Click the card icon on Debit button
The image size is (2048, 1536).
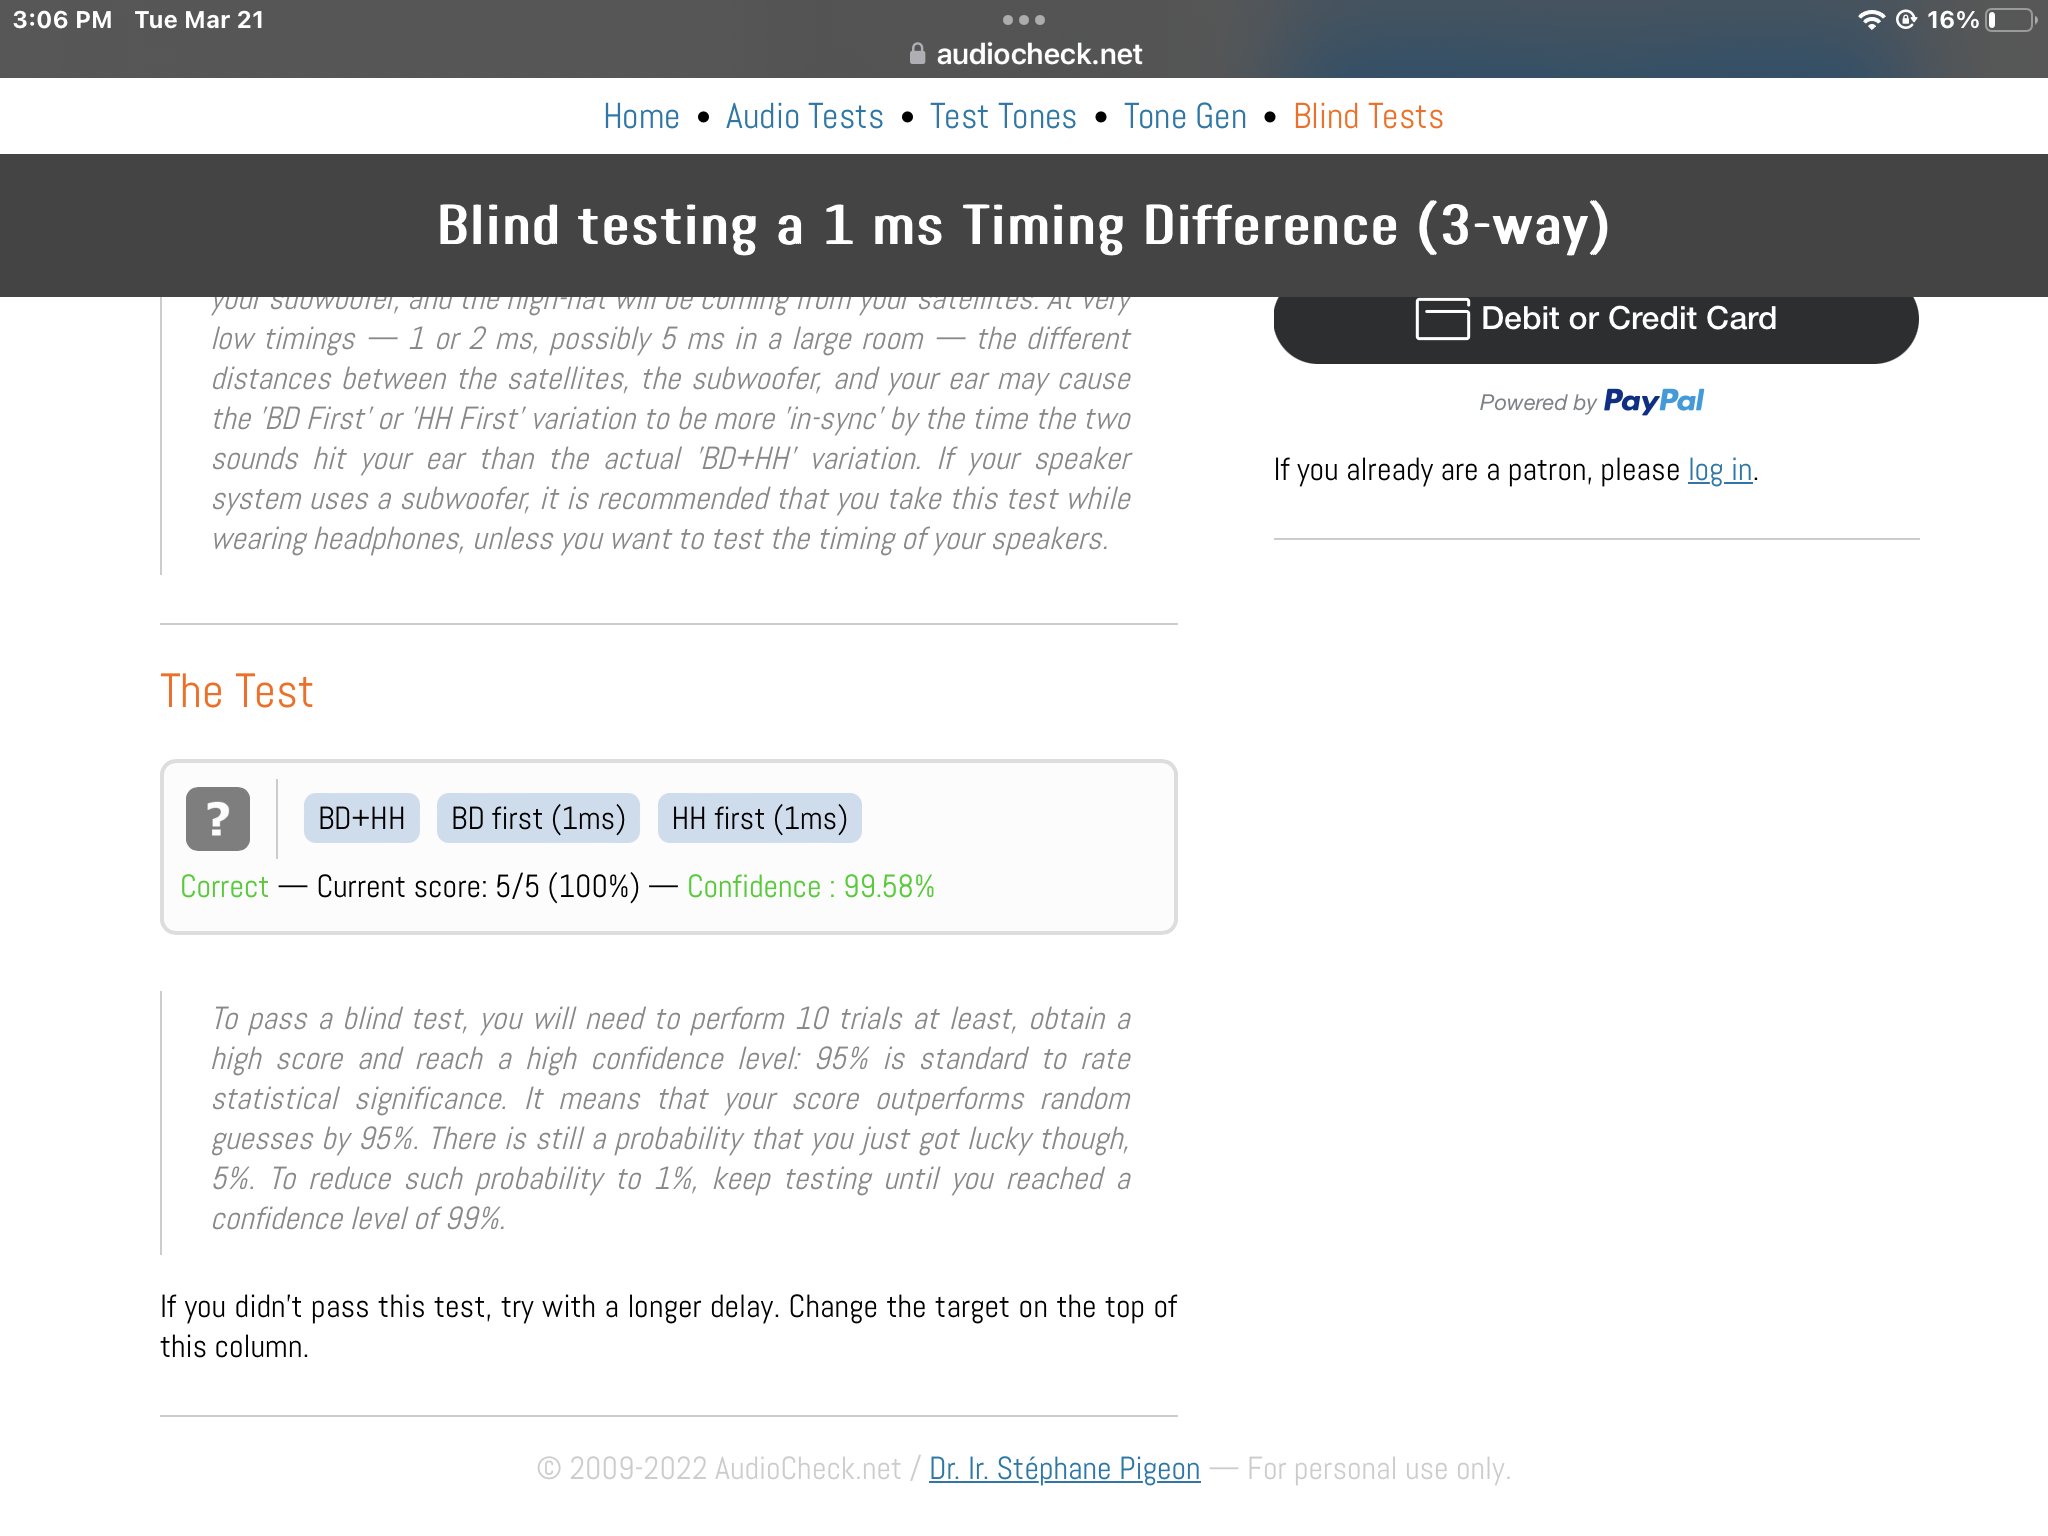[1442, 319]
